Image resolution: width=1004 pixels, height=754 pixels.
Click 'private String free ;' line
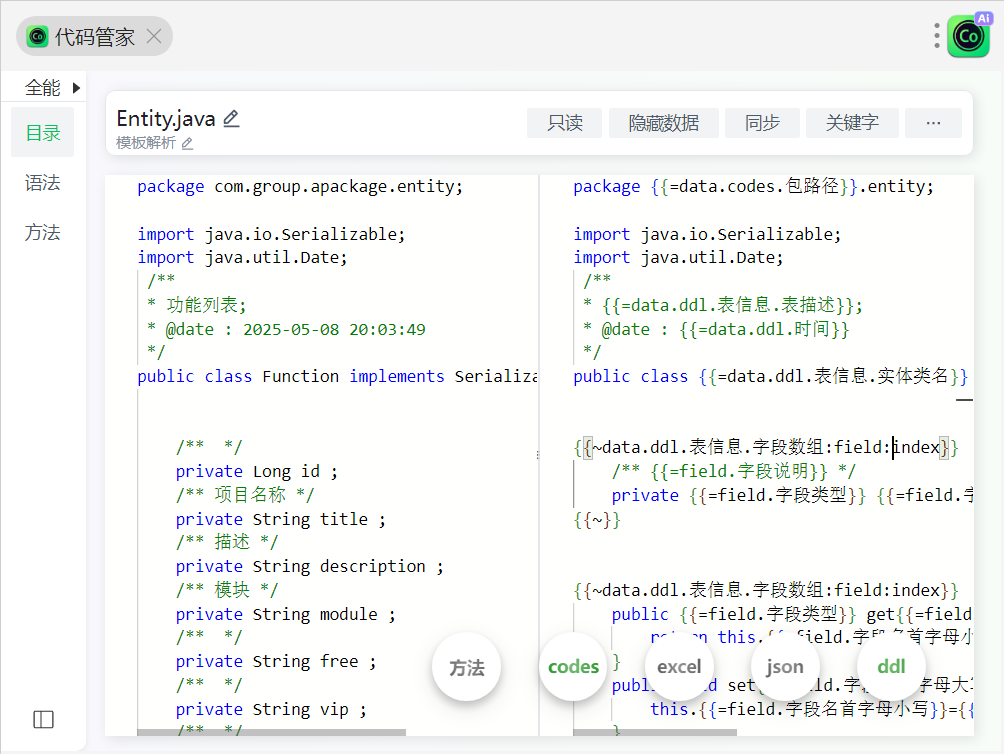tap(276, 661)
